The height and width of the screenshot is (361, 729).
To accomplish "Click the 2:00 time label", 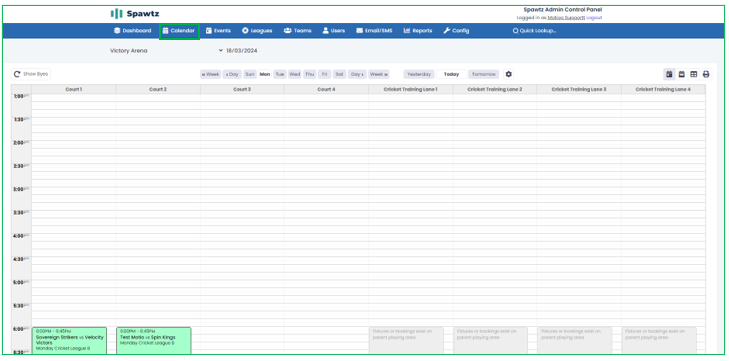I will (x=21, y=143).
